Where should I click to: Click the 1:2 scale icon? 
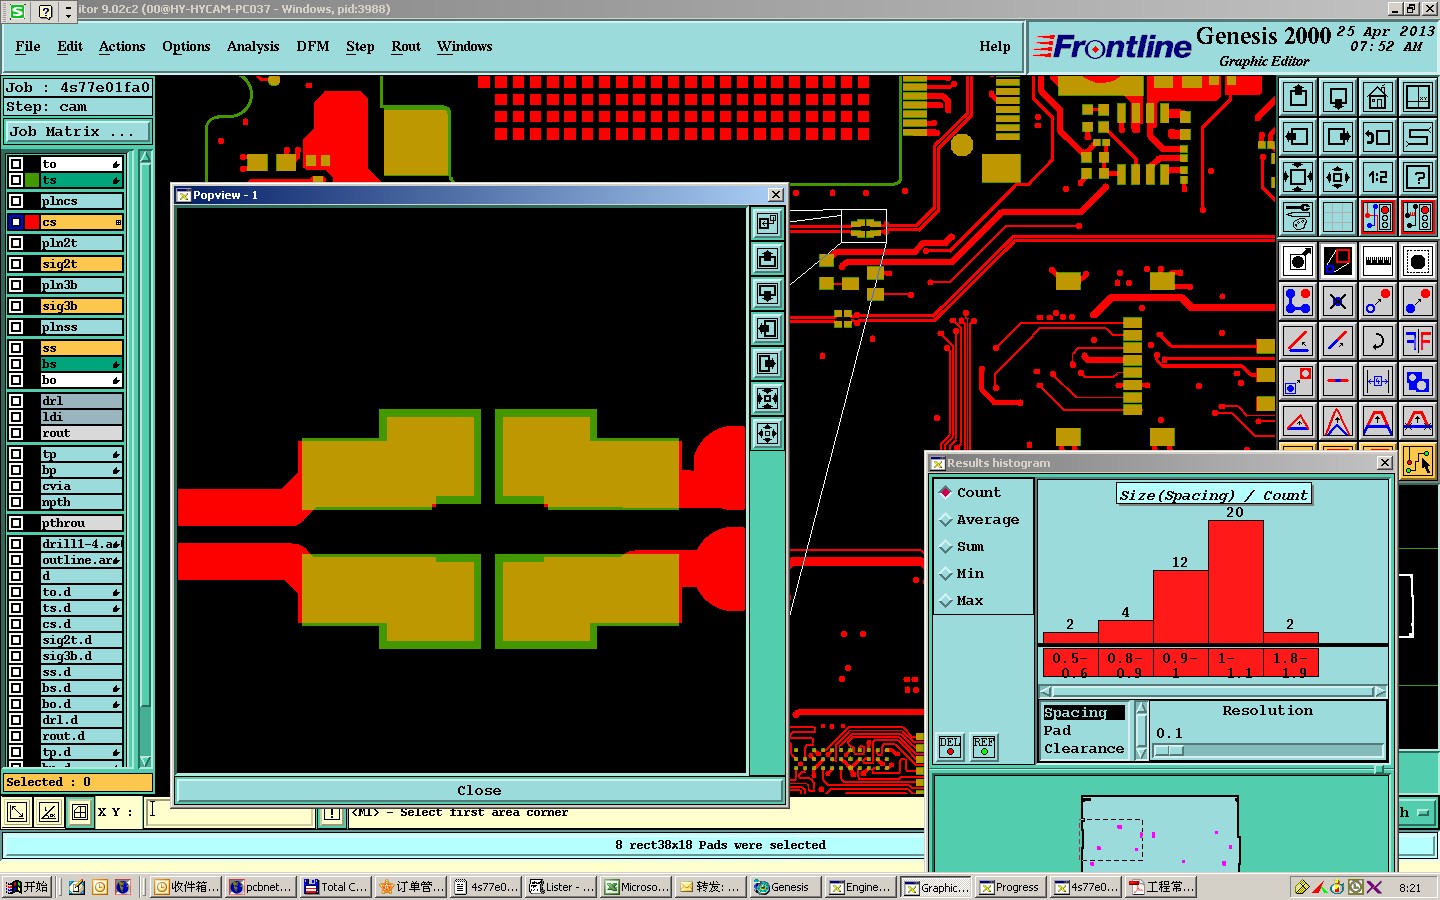1378,177
